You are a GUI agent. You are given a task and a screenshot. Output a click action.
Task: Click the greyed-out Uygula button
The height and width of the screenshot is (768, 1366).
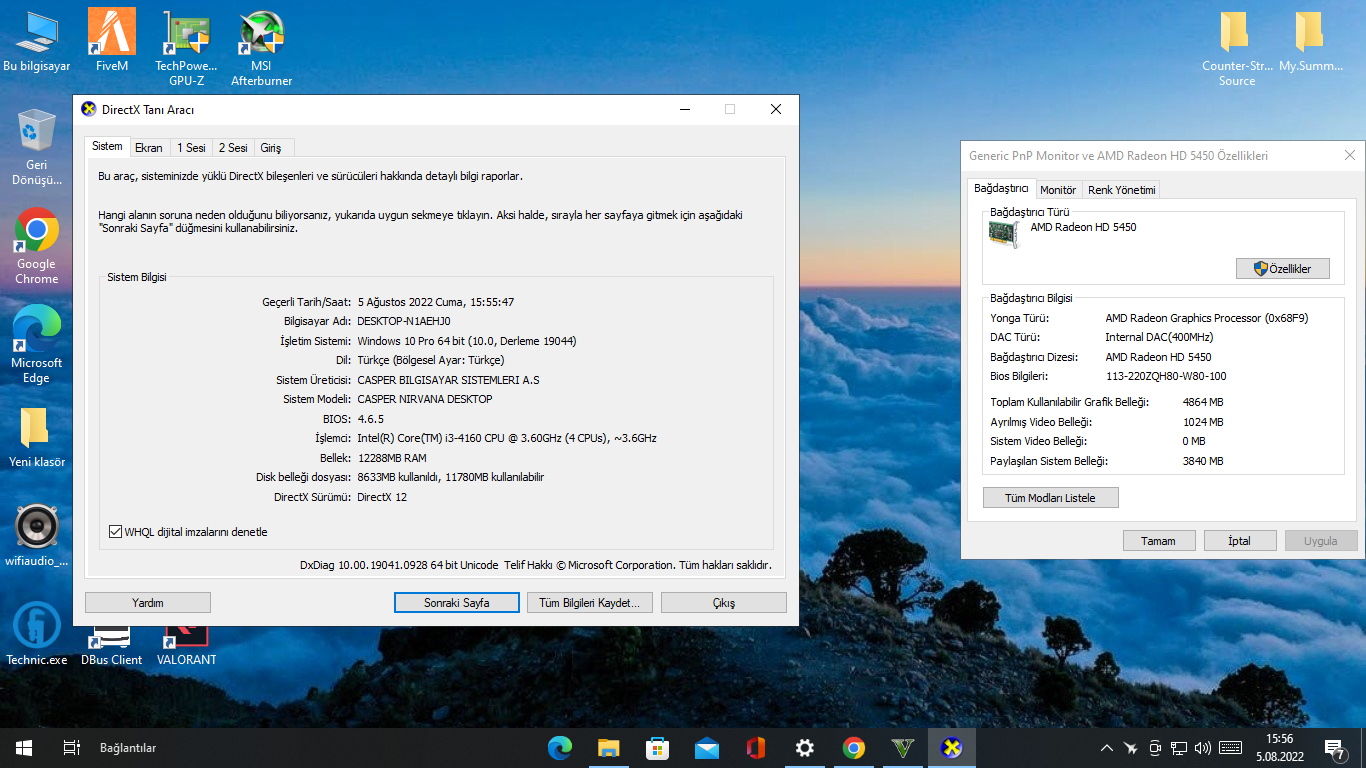click(1321, 541)
